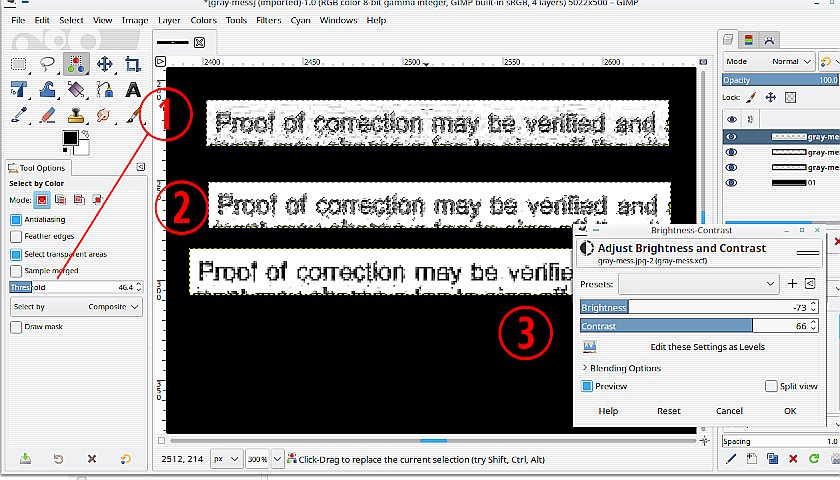Open the Select by Composite dropdown

[76, 307]
